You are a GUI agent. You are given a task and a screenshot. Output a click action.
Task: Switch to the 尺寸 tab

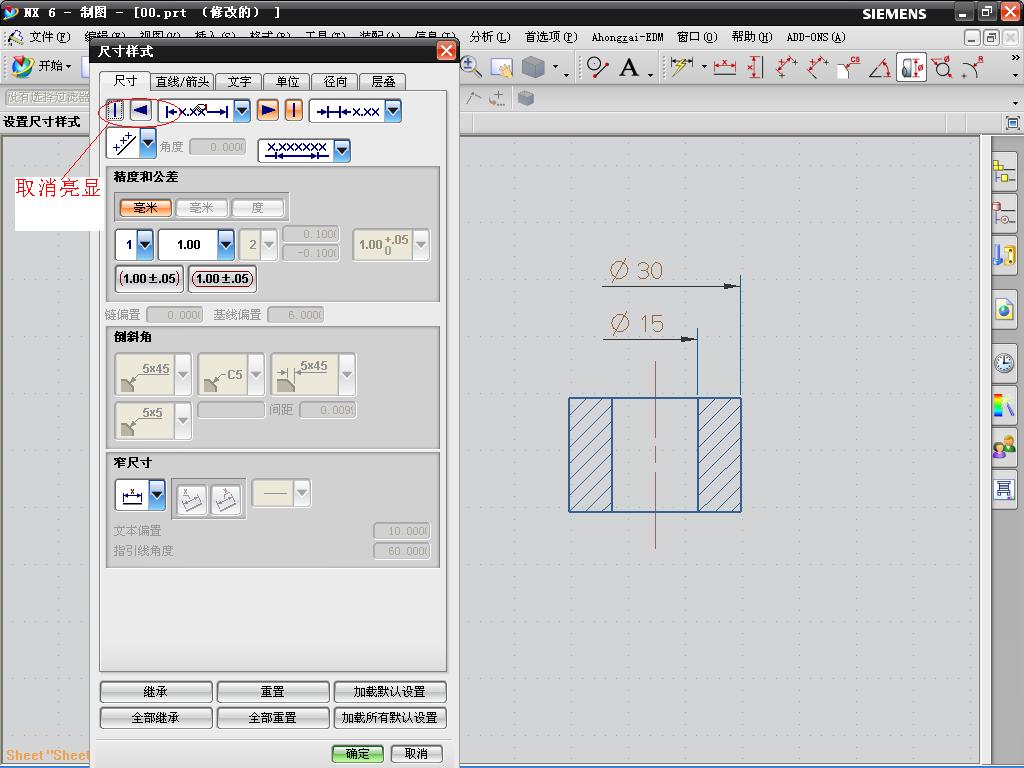click(125, 80)
